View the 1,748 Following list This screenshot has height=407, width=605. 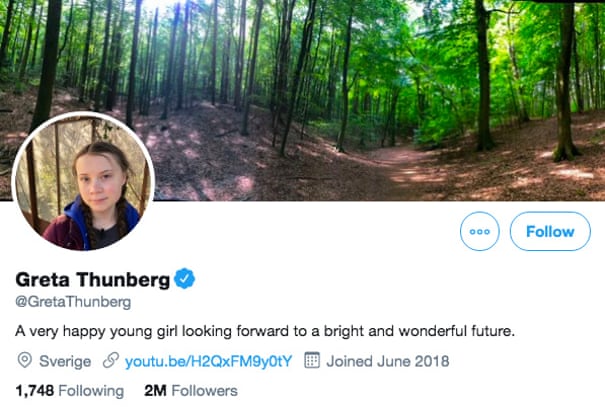69,390
